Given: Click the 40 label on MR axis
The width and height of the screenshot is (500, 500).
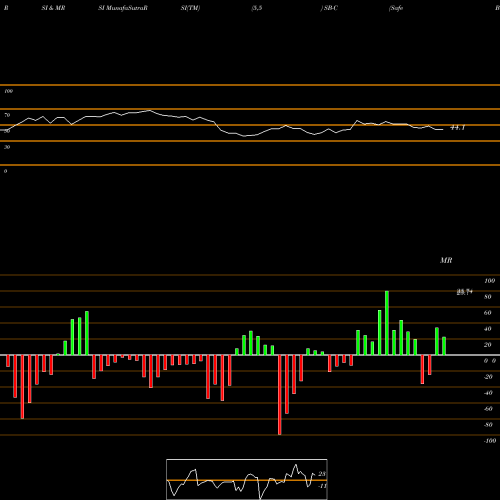Looking at the screenshot, I should tap(487, 329).
